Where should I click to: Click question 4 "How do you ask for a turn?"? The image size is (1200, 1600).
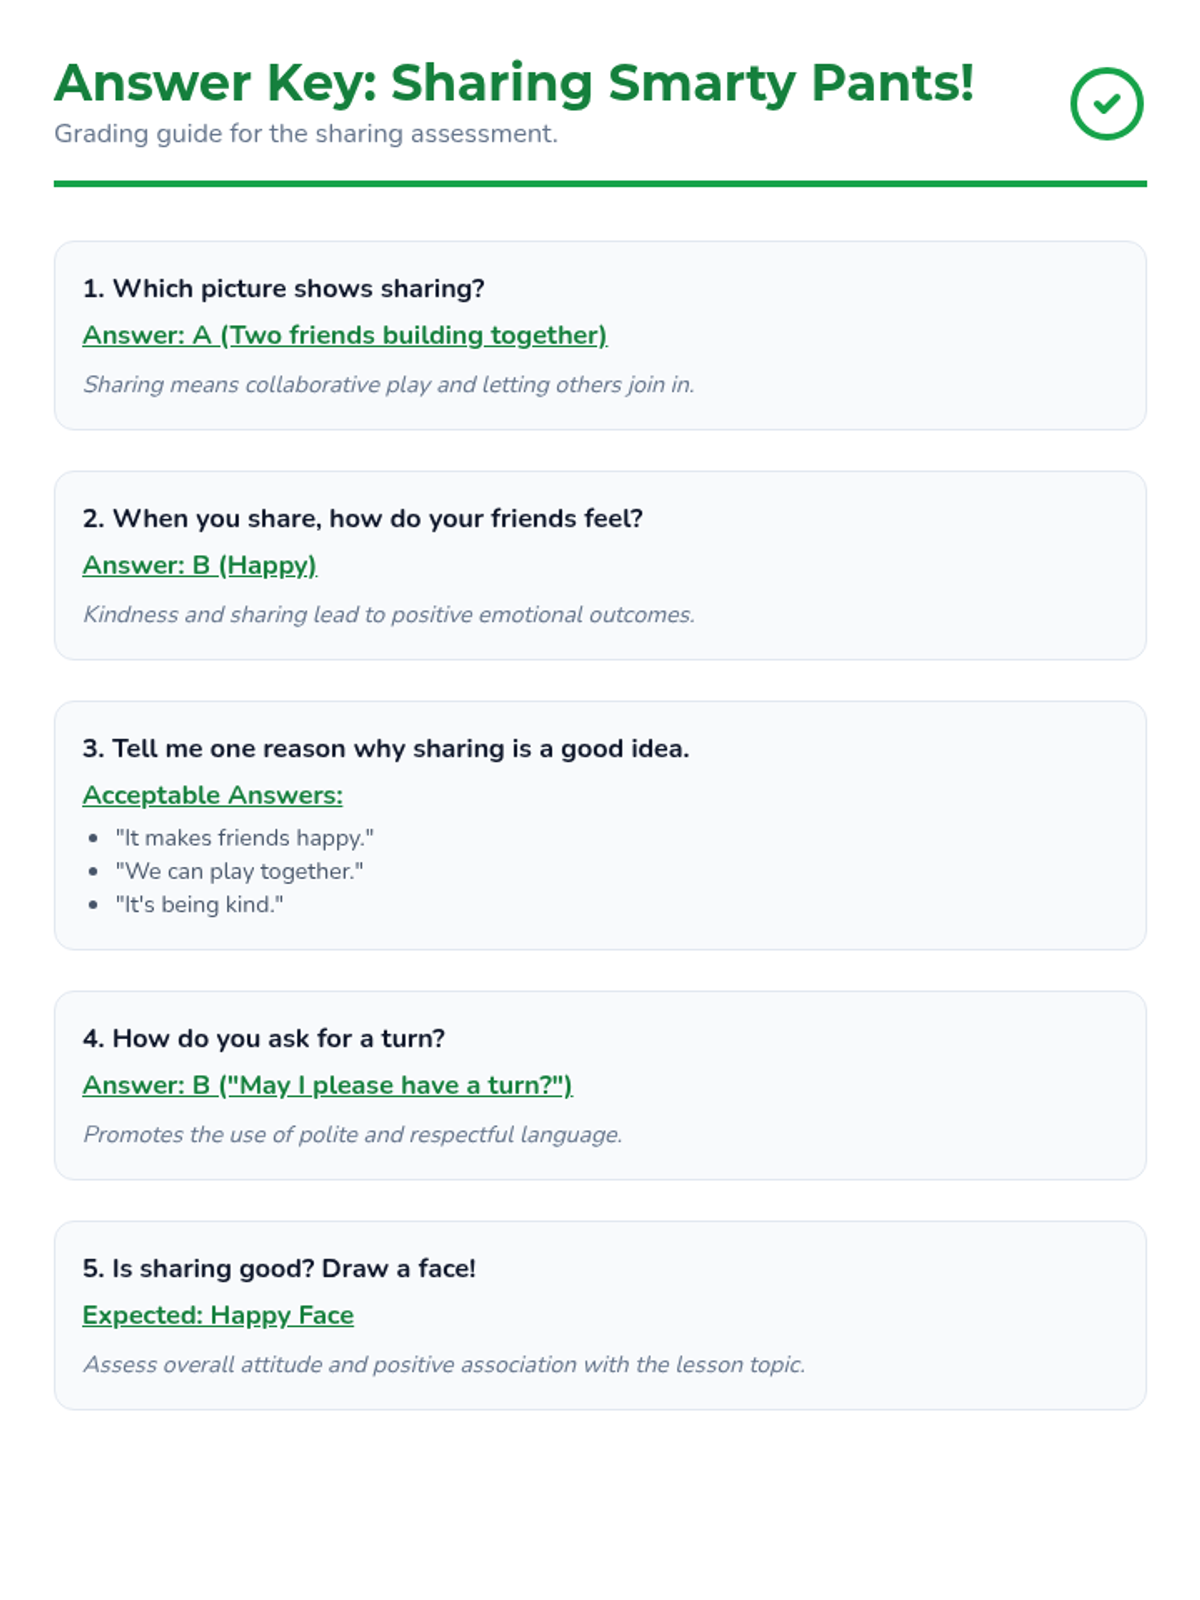(263, 1039)
